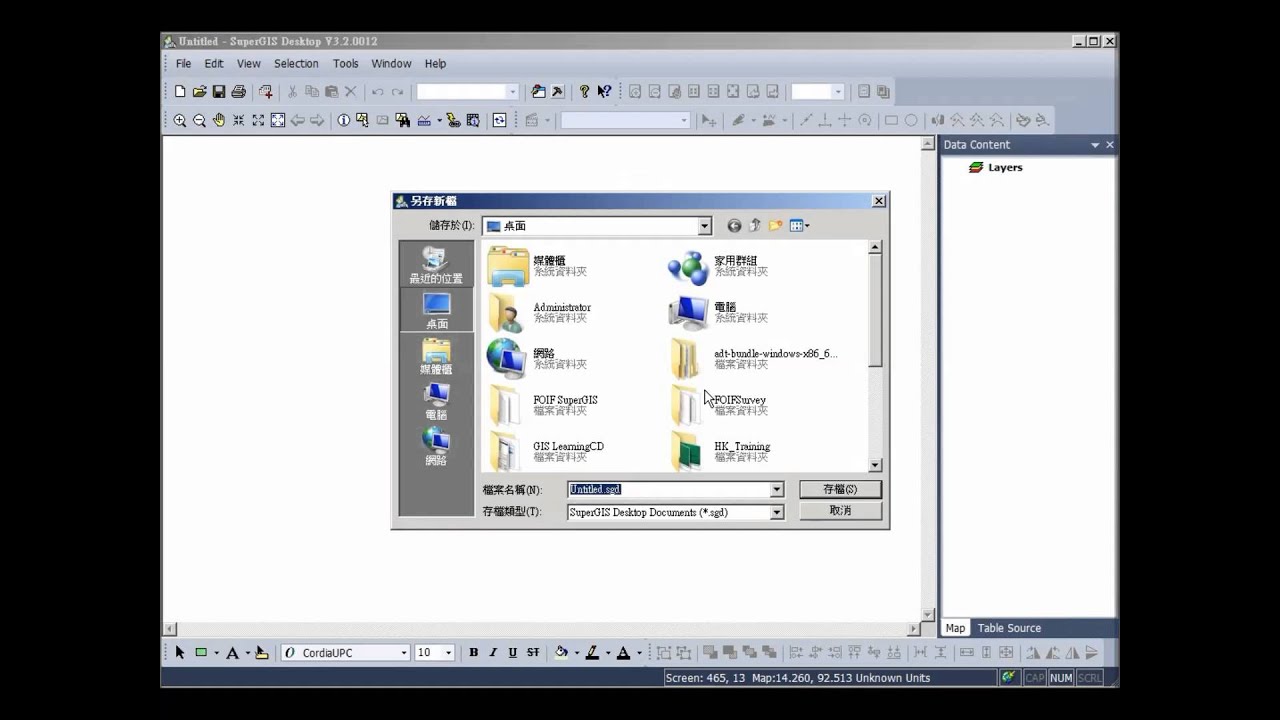The image size is (1280, 720).
Task: Click the fill color paint bucket swatch
Action: pyautogui.click(x=561, y=652)
